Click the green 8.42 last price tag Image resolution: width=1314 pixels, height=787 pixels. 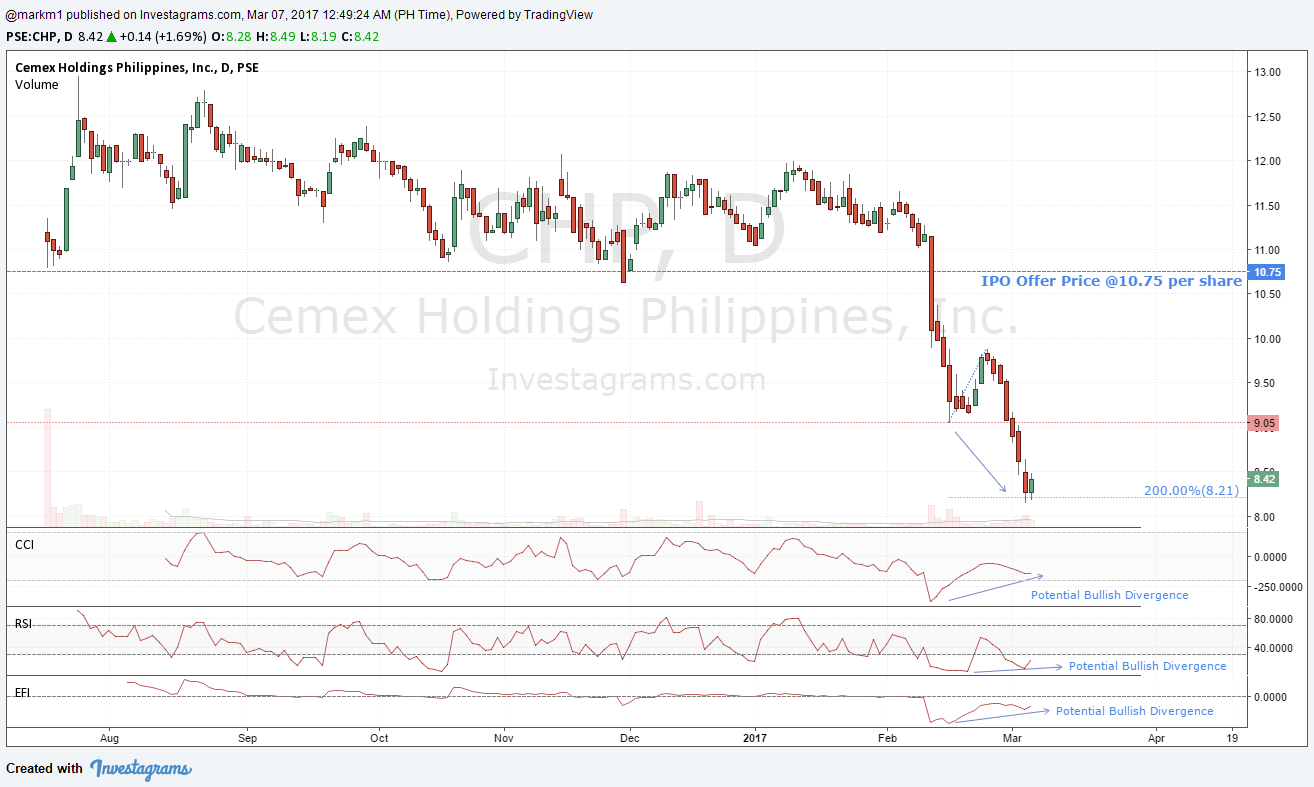[x=1264, y=479]
